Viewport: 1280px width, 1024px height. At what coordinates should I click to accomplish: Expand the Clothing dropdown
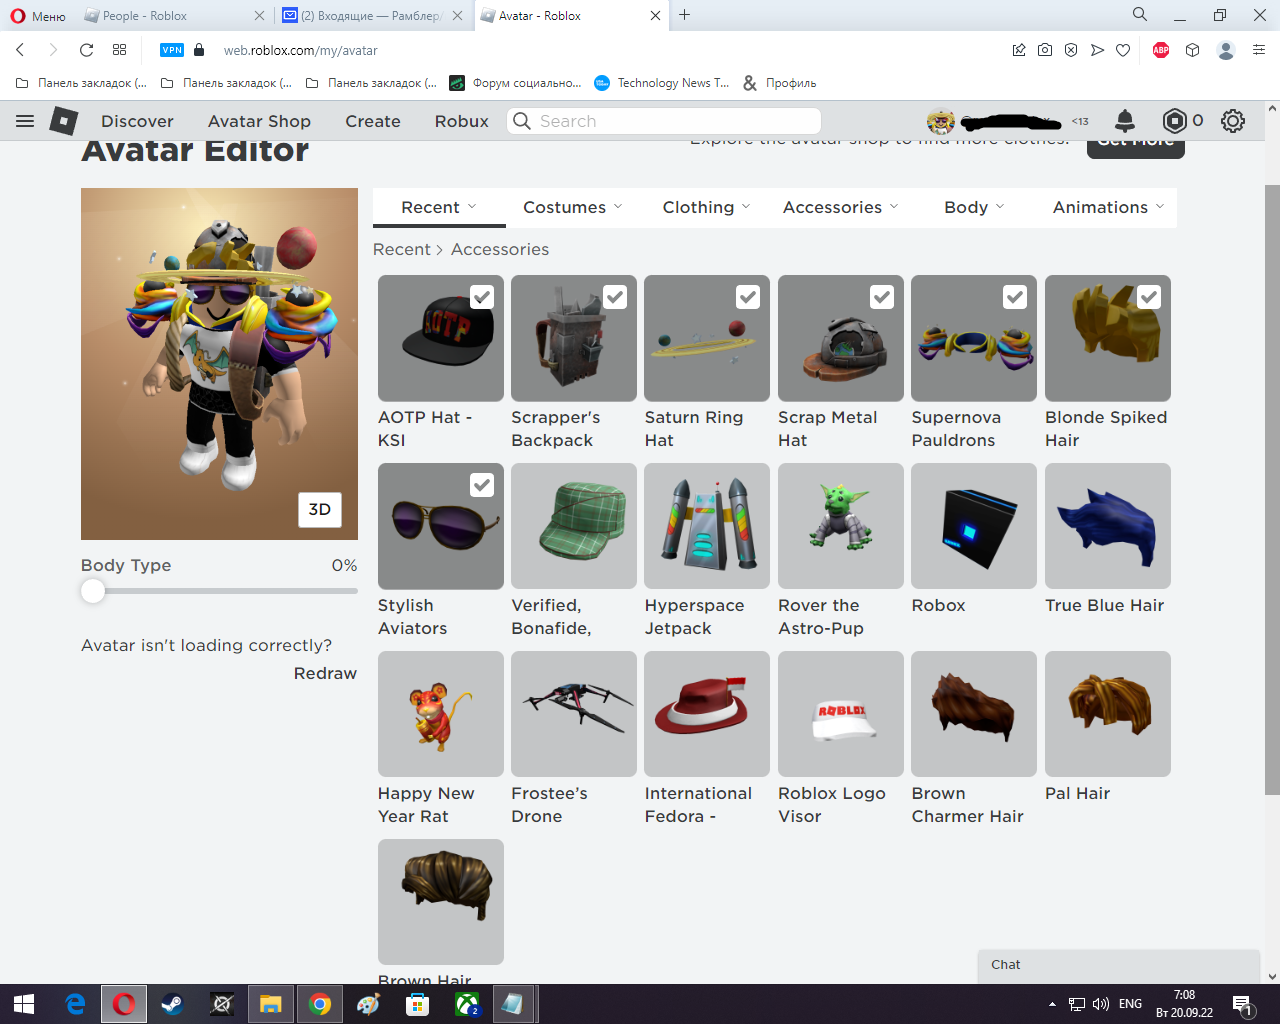click(x=707, y=207)
